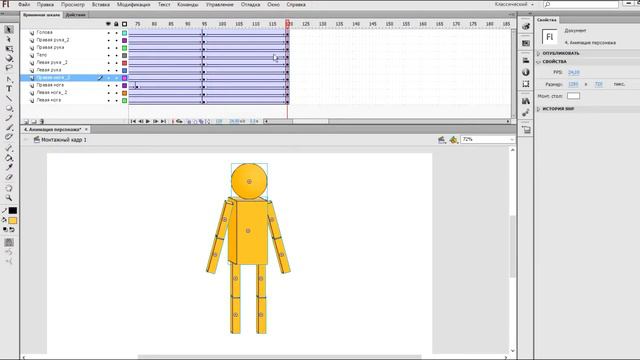Expand the История SWF section

click(538, 109)
